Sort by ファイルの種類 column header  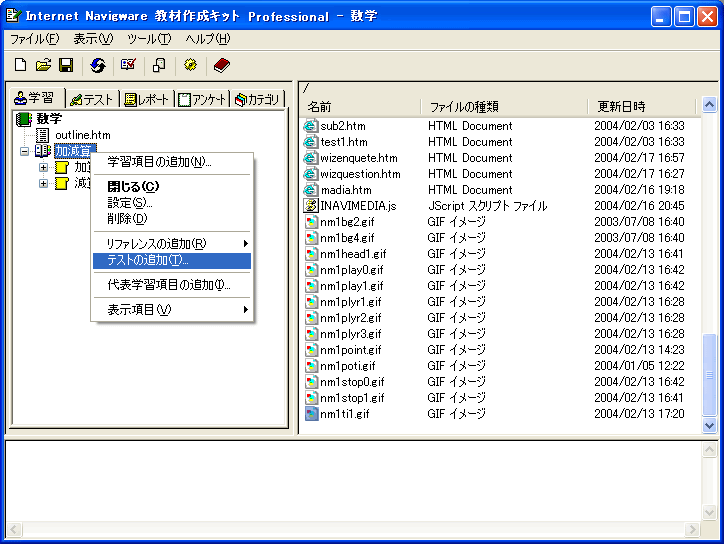(x=504, y=107)
